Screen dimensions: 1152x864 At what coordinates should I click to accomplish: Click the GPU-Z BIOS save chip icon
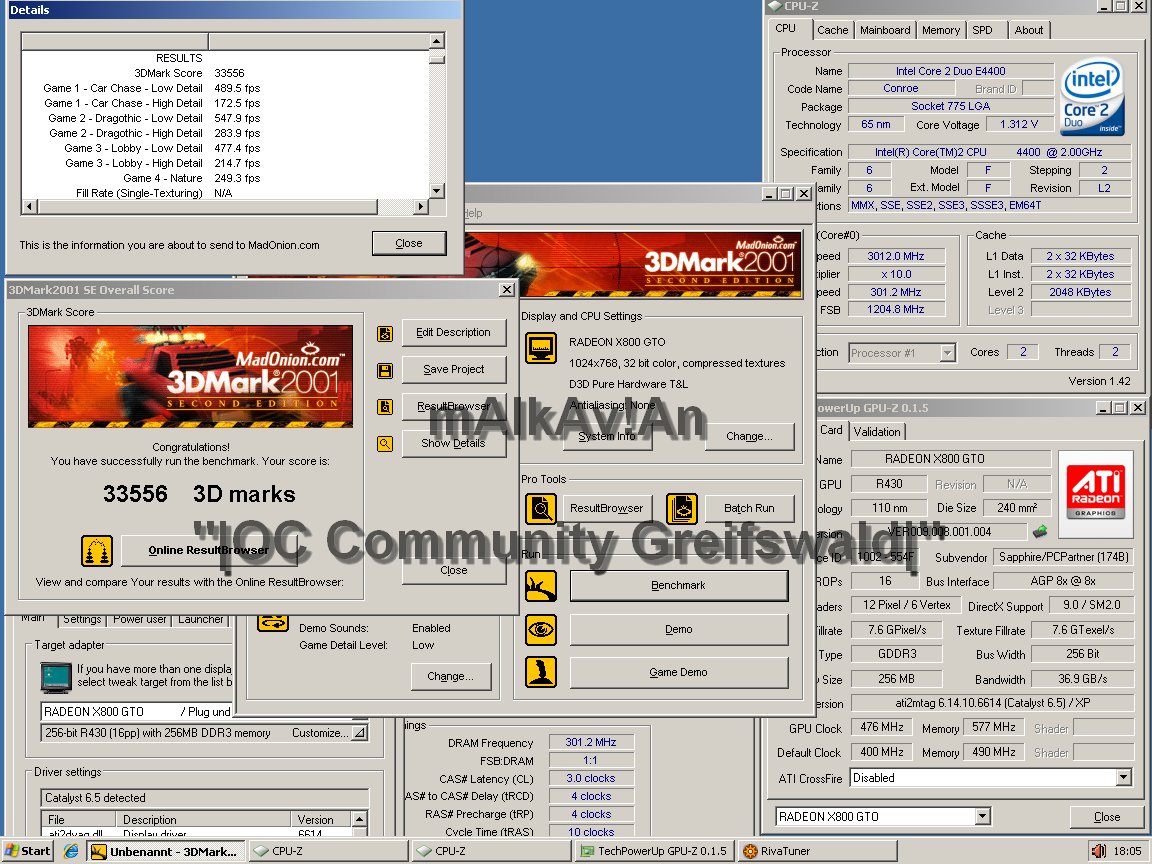tap(1040, 530)
